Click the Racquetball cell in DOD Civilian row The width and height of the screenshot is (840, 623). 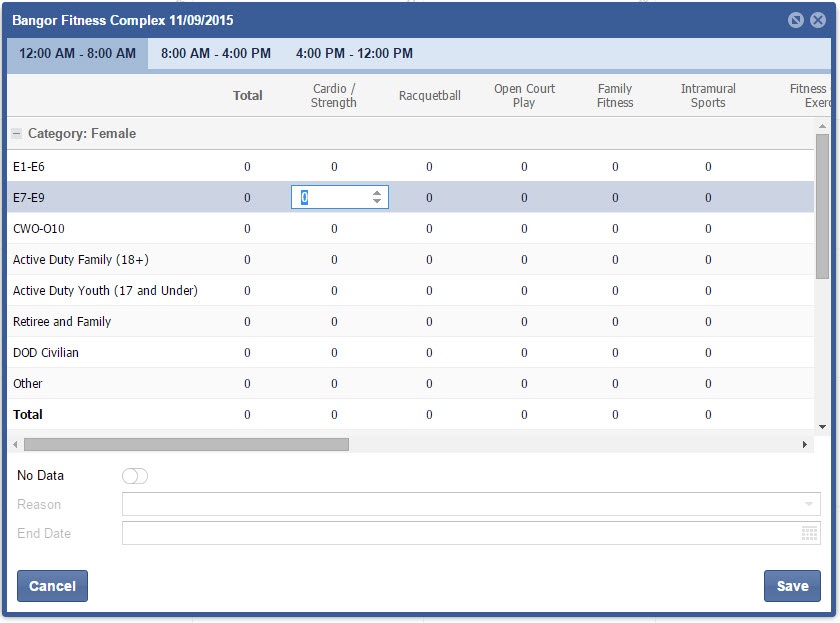click(429, 353)
